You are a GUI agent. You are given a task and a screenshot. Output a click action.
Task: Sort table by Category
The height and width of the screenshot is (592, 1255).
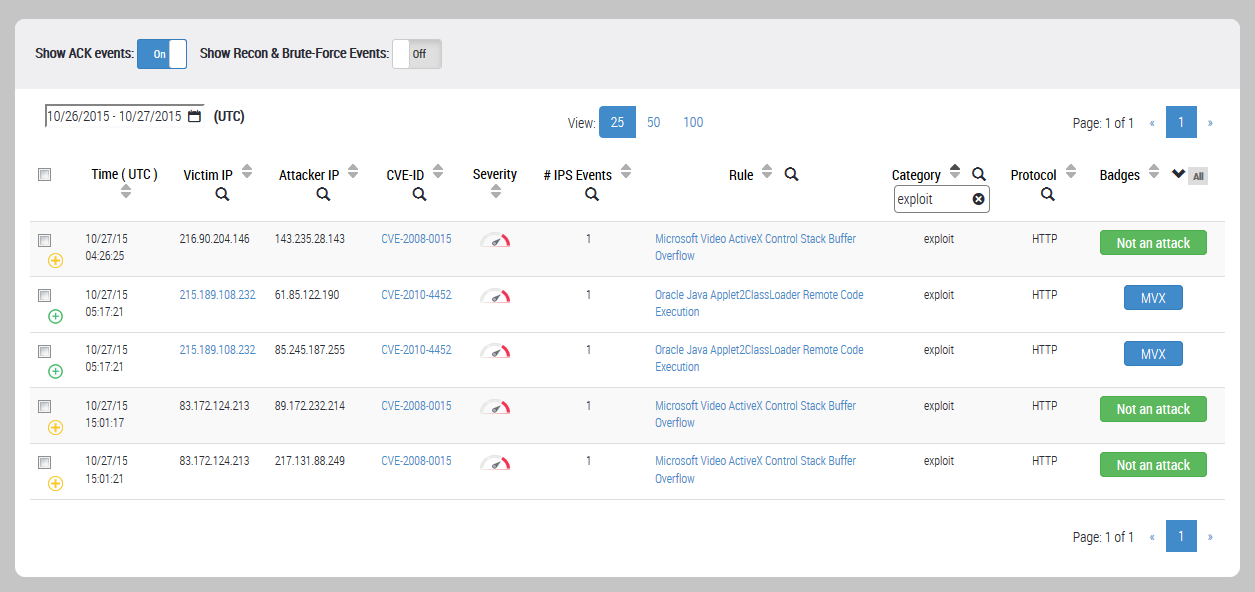955,171
